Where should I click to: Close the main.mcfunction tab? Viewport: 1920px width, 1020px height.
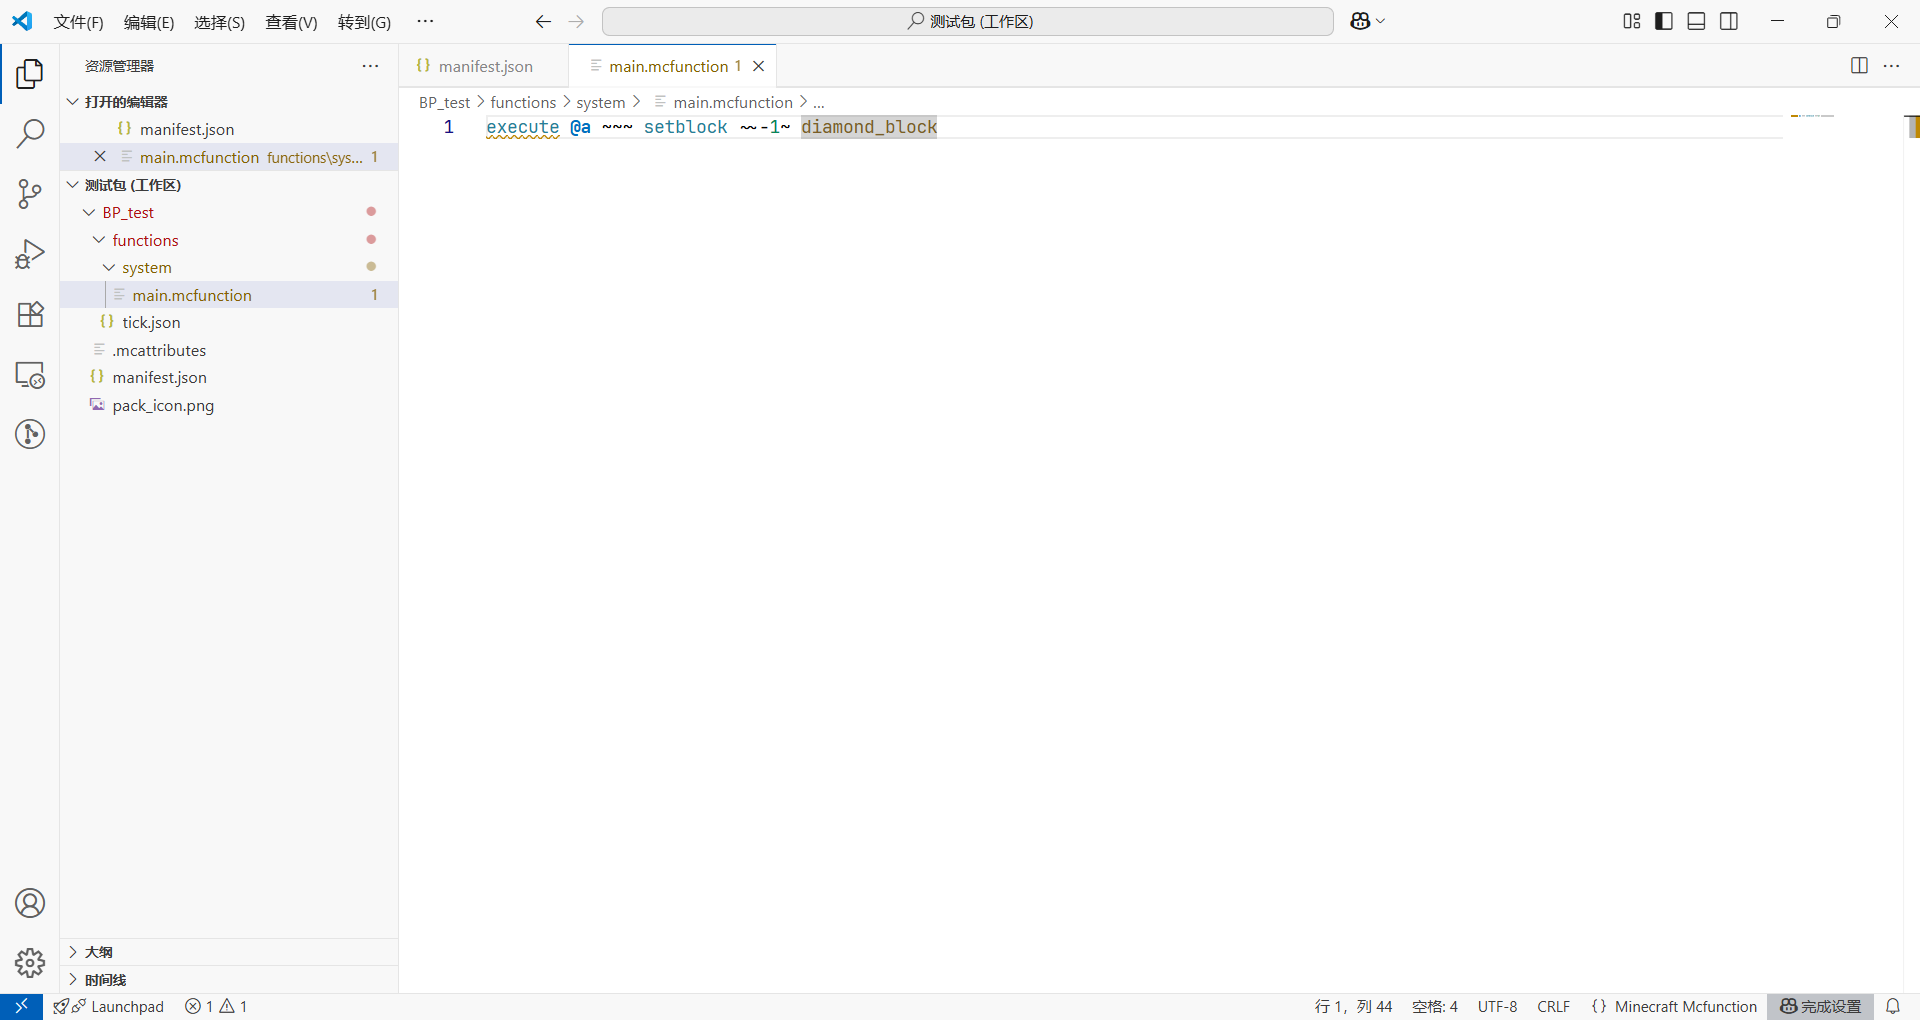pos(759,66)
